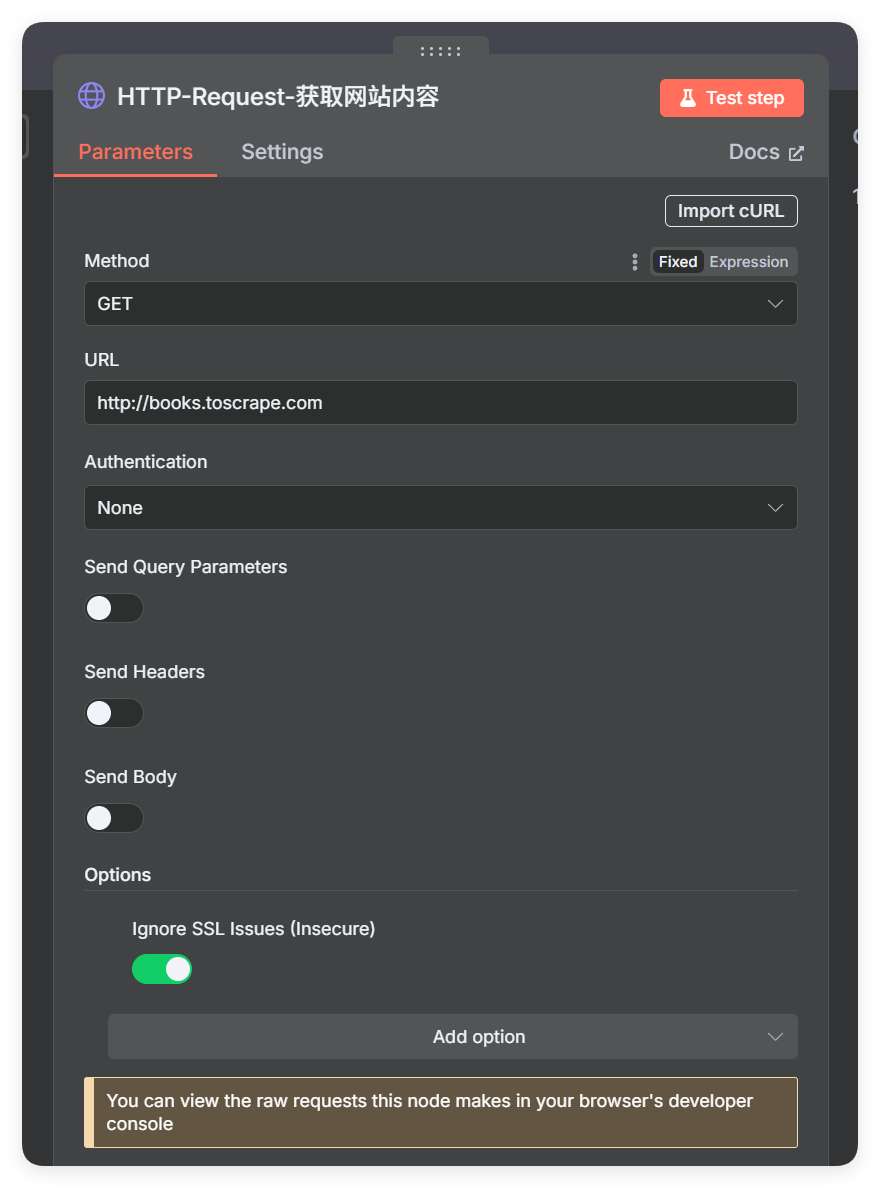The width and height of the screenshot is (880, 1188).
Task: Enable the Send Body toggle
Action: point(114,818)
